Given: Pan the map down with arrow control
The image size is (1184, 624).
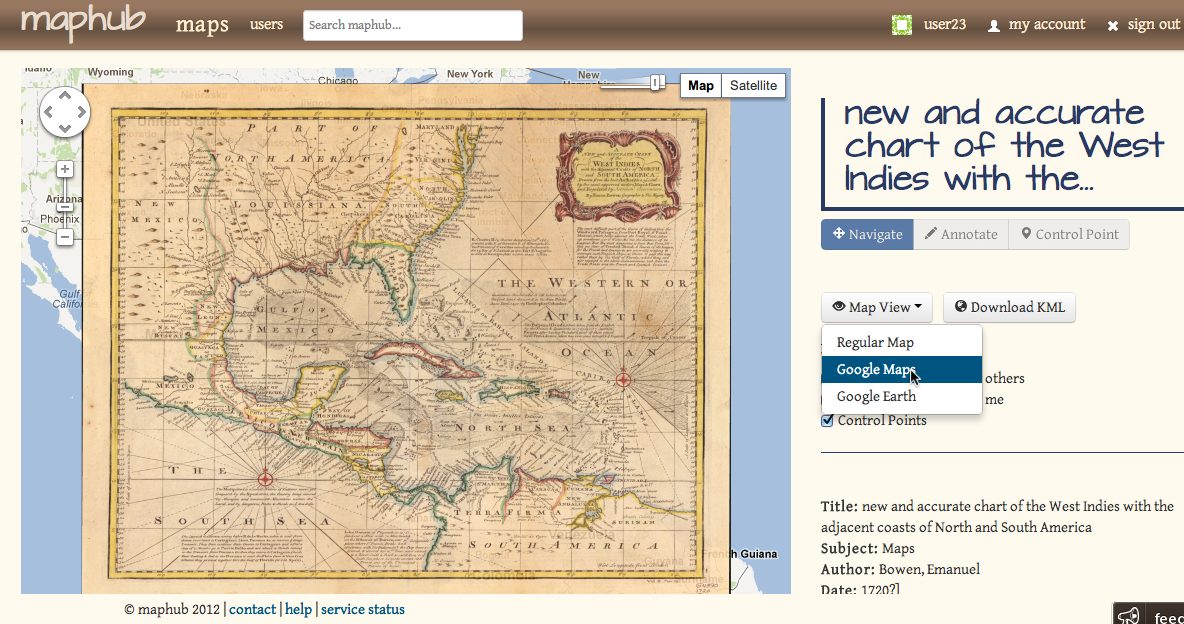Looking at the screenshot, I should coord(65,128).
